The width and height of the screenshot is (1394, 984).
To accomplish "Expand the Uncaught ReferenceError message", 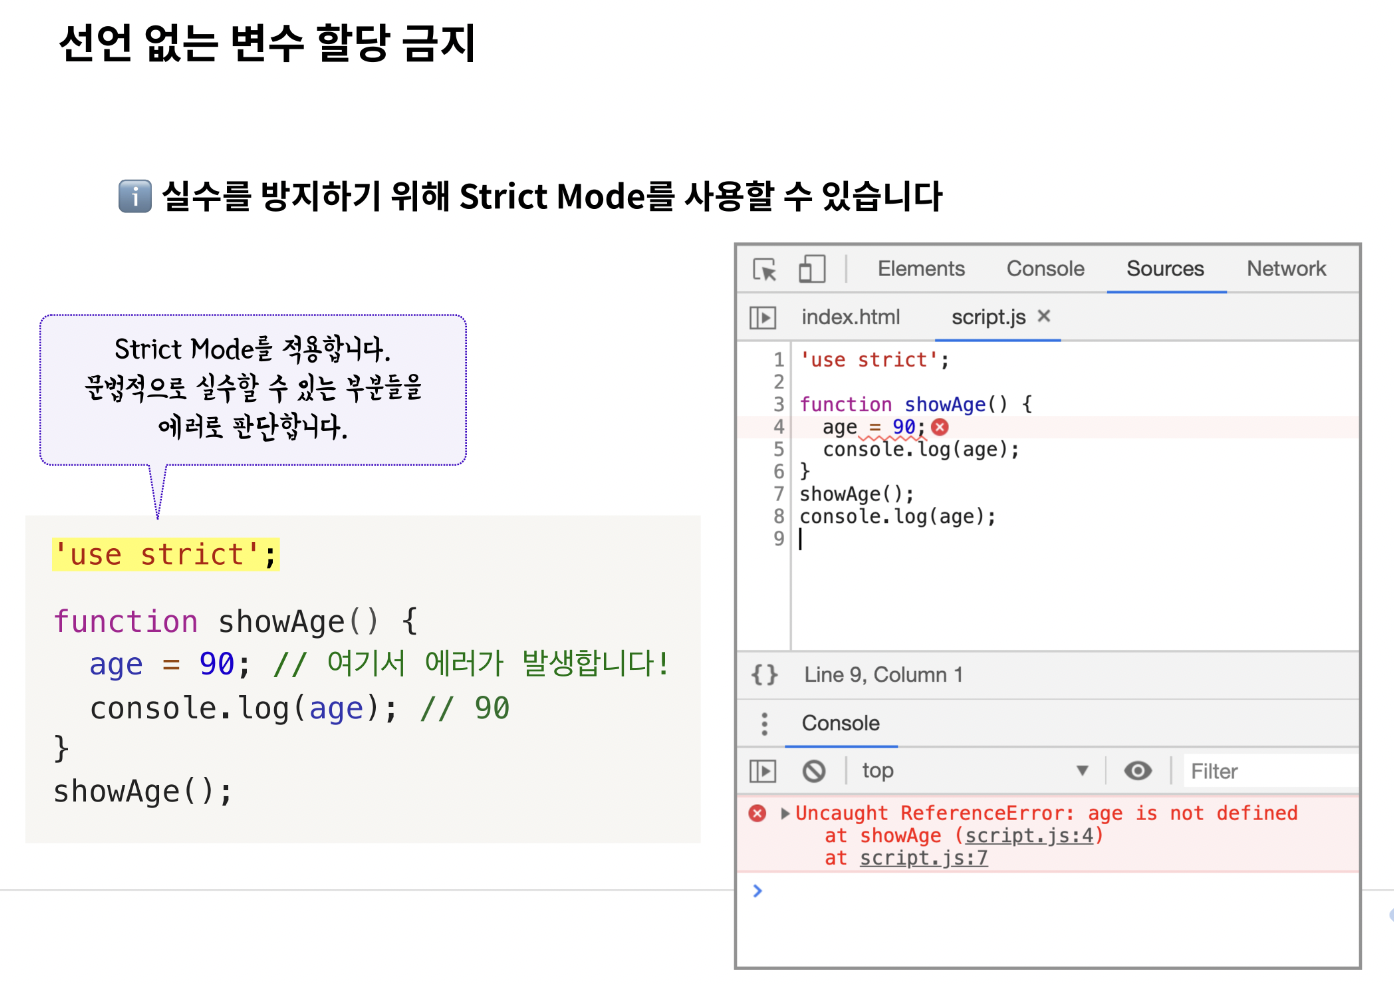I will tap(785, 813).
